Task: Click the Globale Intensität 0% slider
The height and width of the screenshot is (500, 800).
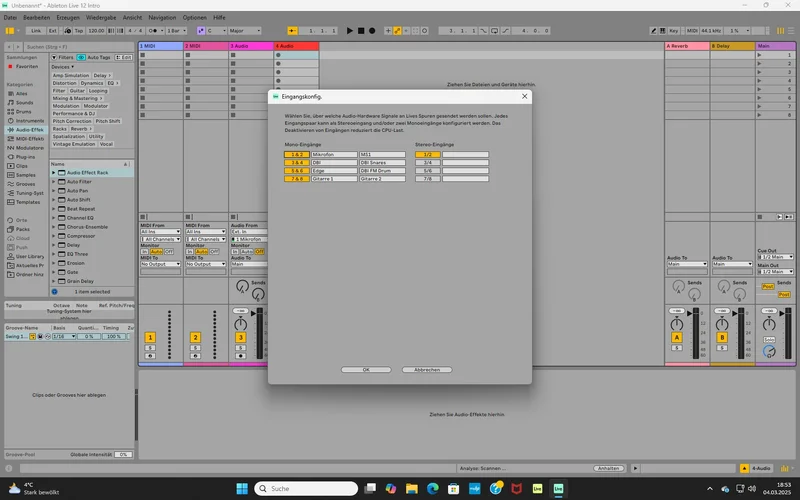Action: tap(123, 455)
